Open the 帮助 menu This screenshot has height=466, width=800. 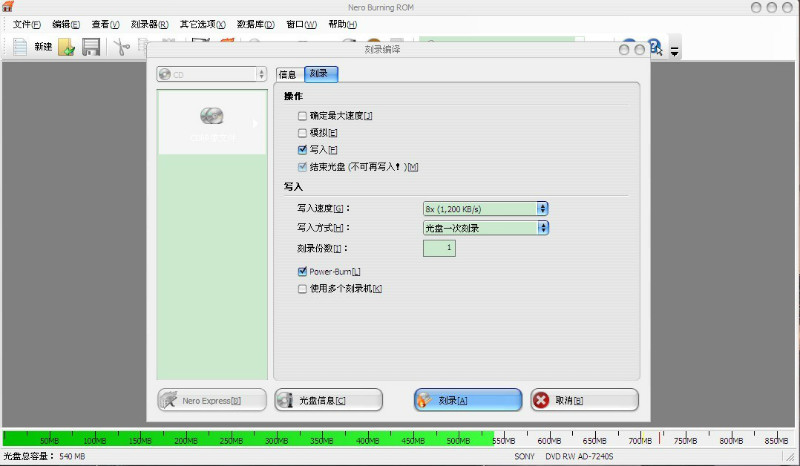pyautogui.click(x=342, y=24)
